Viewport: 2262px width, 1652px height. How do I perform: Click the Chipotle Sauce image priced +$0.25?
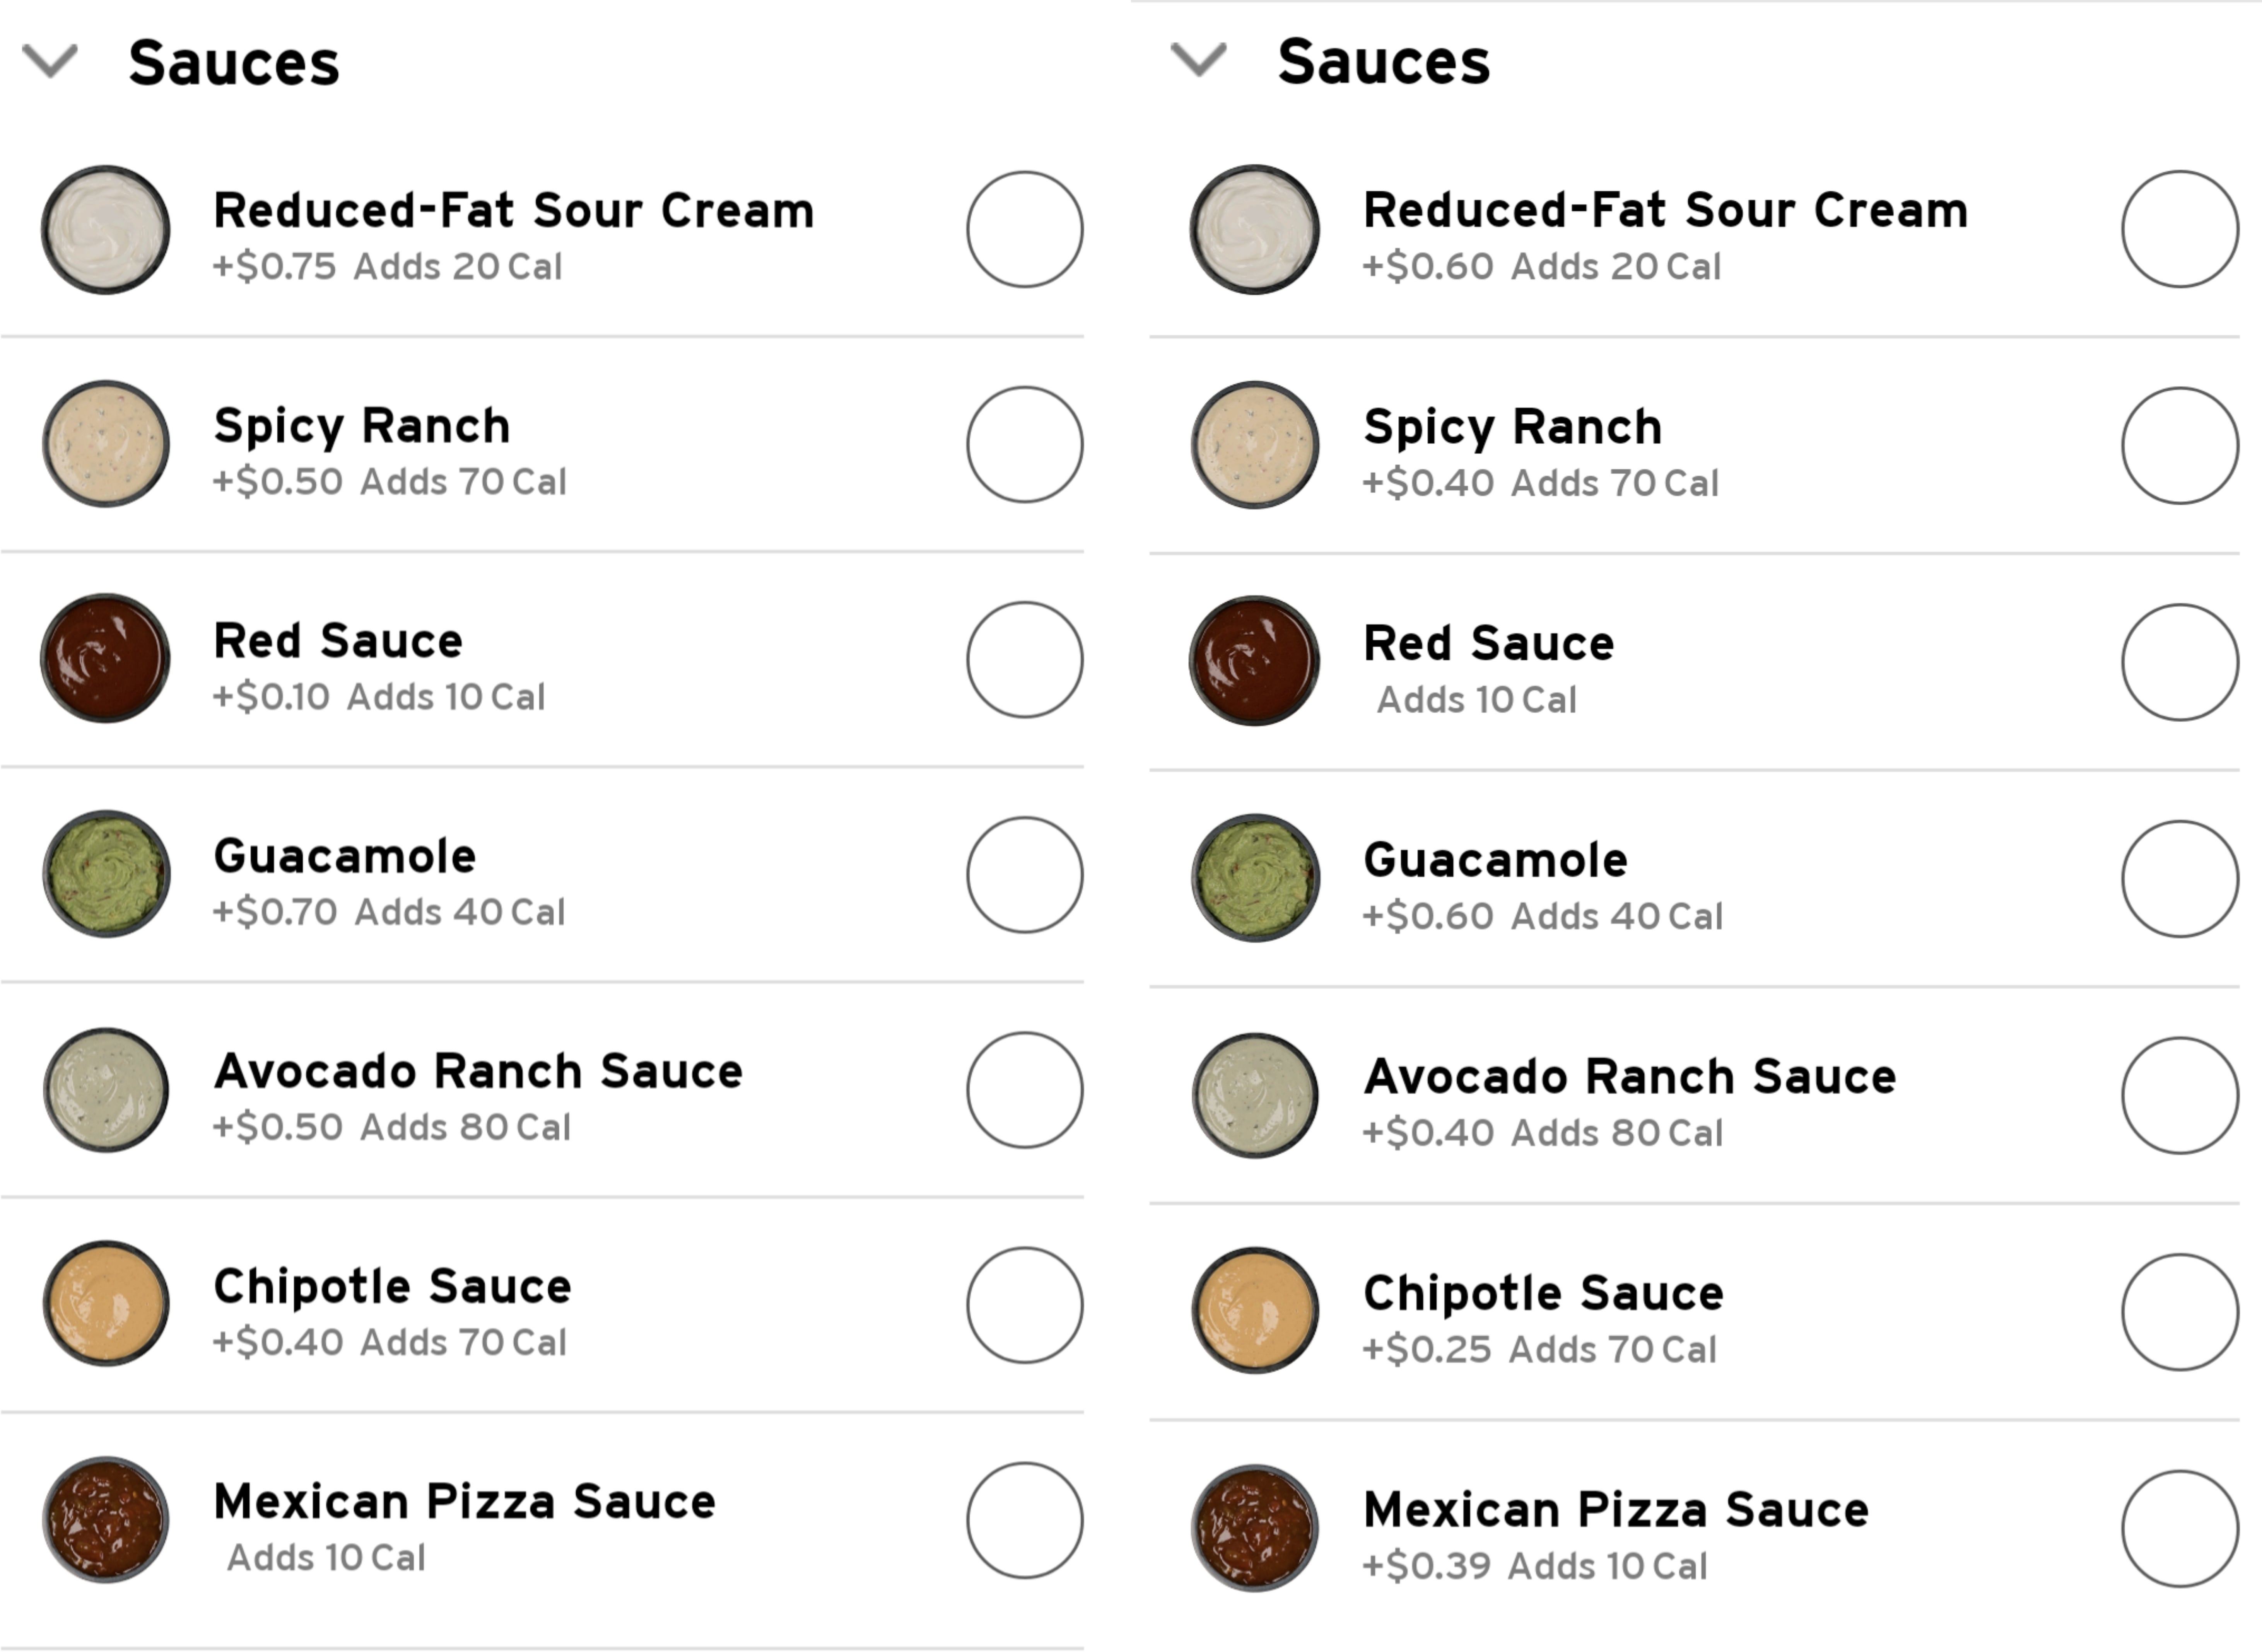tap(1255, 1310)
